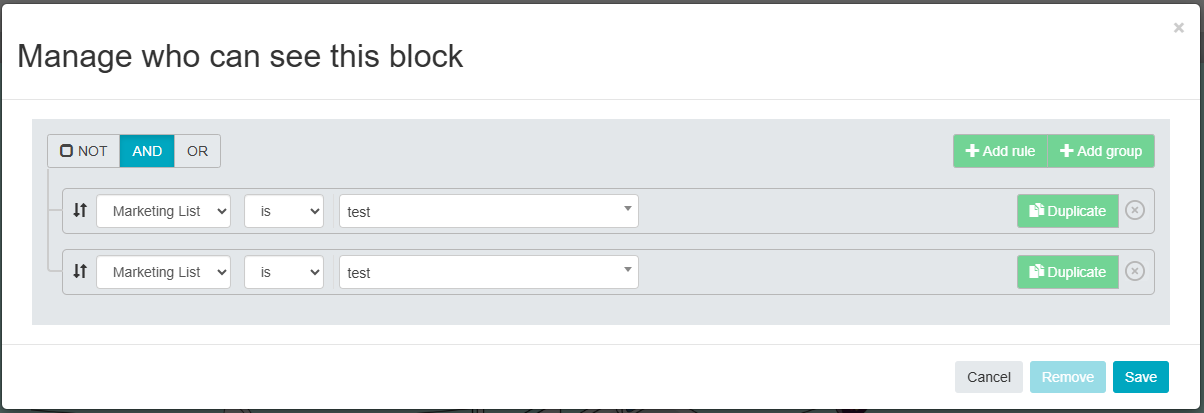Delete the first rule using circled X icon
This screenshot has height=413, width=1204.
[x=1135, y=211]
